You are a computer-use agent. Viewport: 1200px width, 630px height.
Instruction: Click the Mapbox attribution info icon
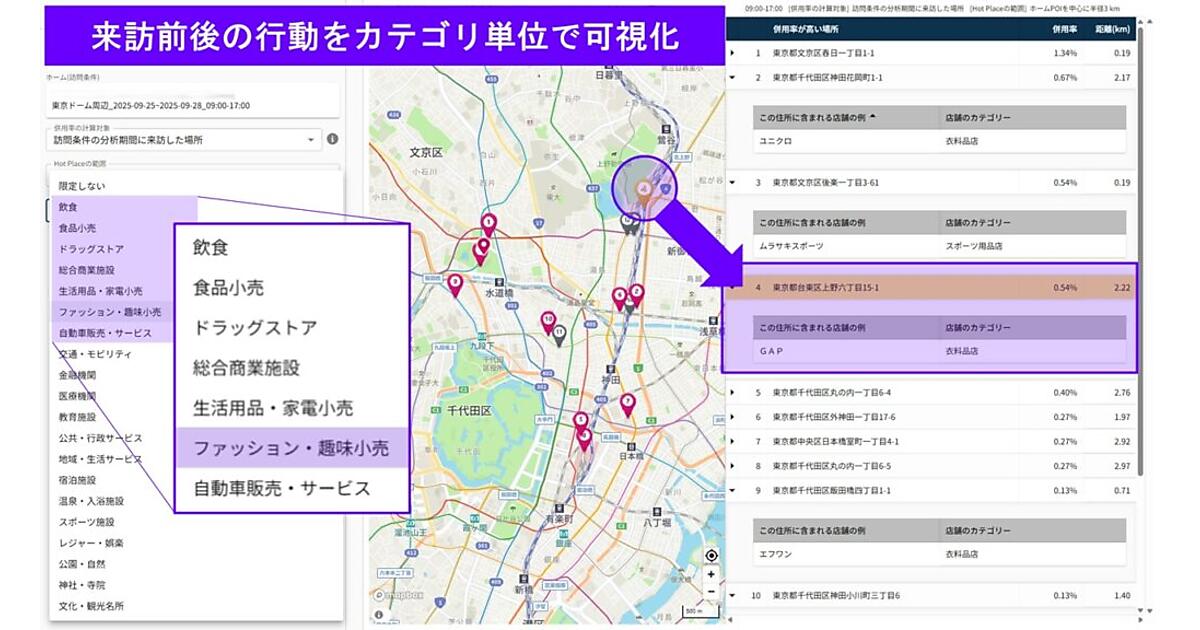coord(379,616)
